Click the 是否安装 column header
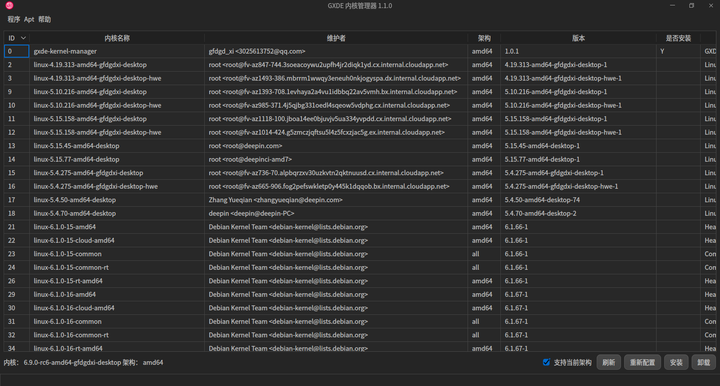This screenshot has width=720, height=386. [x=678, y=38]
